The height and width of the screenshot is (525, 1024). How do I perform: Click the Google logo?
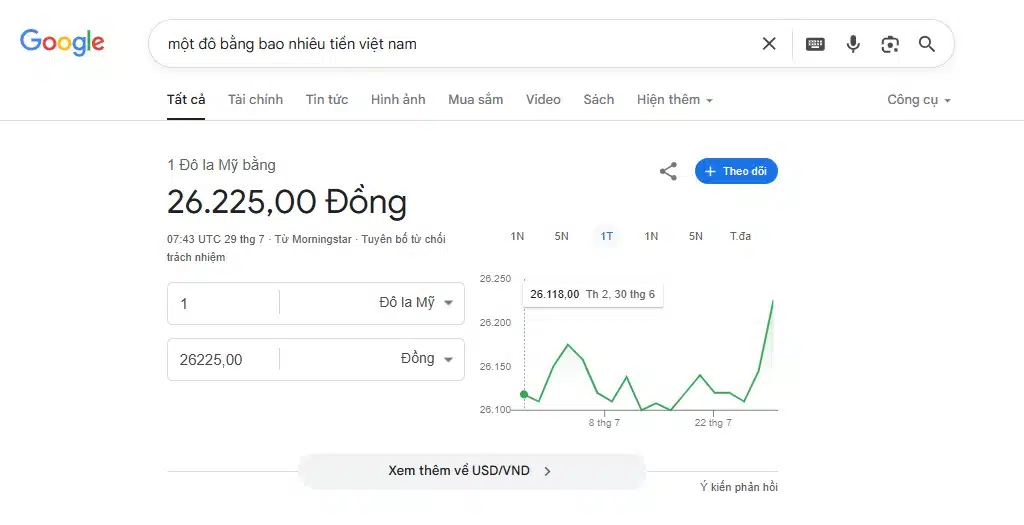62,42
